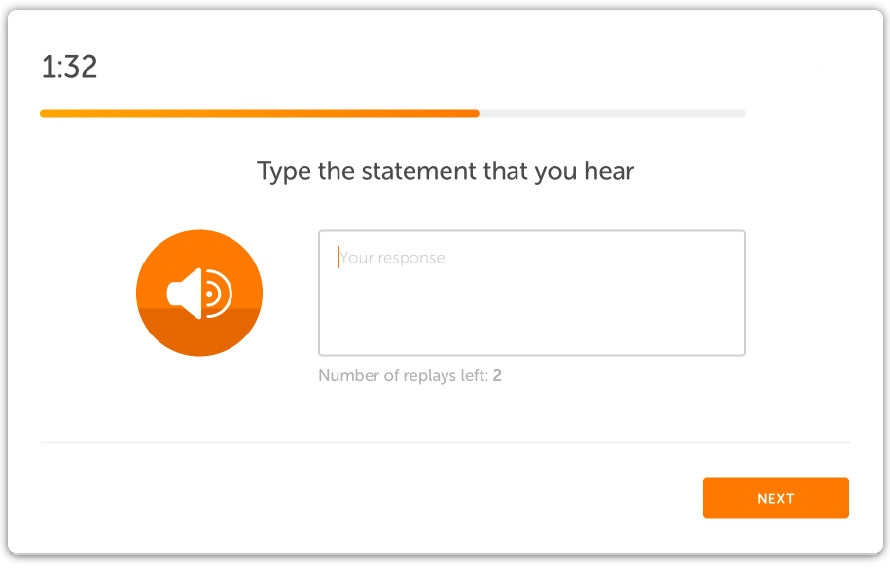Screen dimensions: 890x571
Task: Click the sound waves on the speaker icon
Action: click(x=218, y=293)
